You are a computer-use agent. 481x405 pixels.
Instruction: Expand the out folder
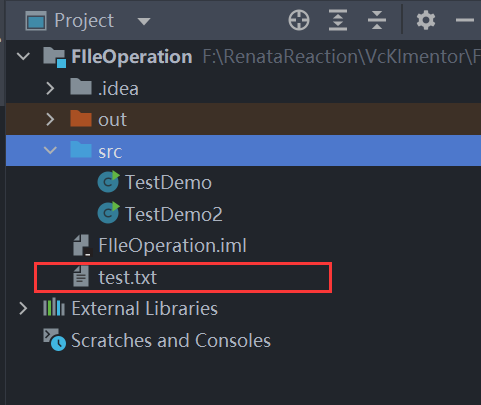coord(50,119)
